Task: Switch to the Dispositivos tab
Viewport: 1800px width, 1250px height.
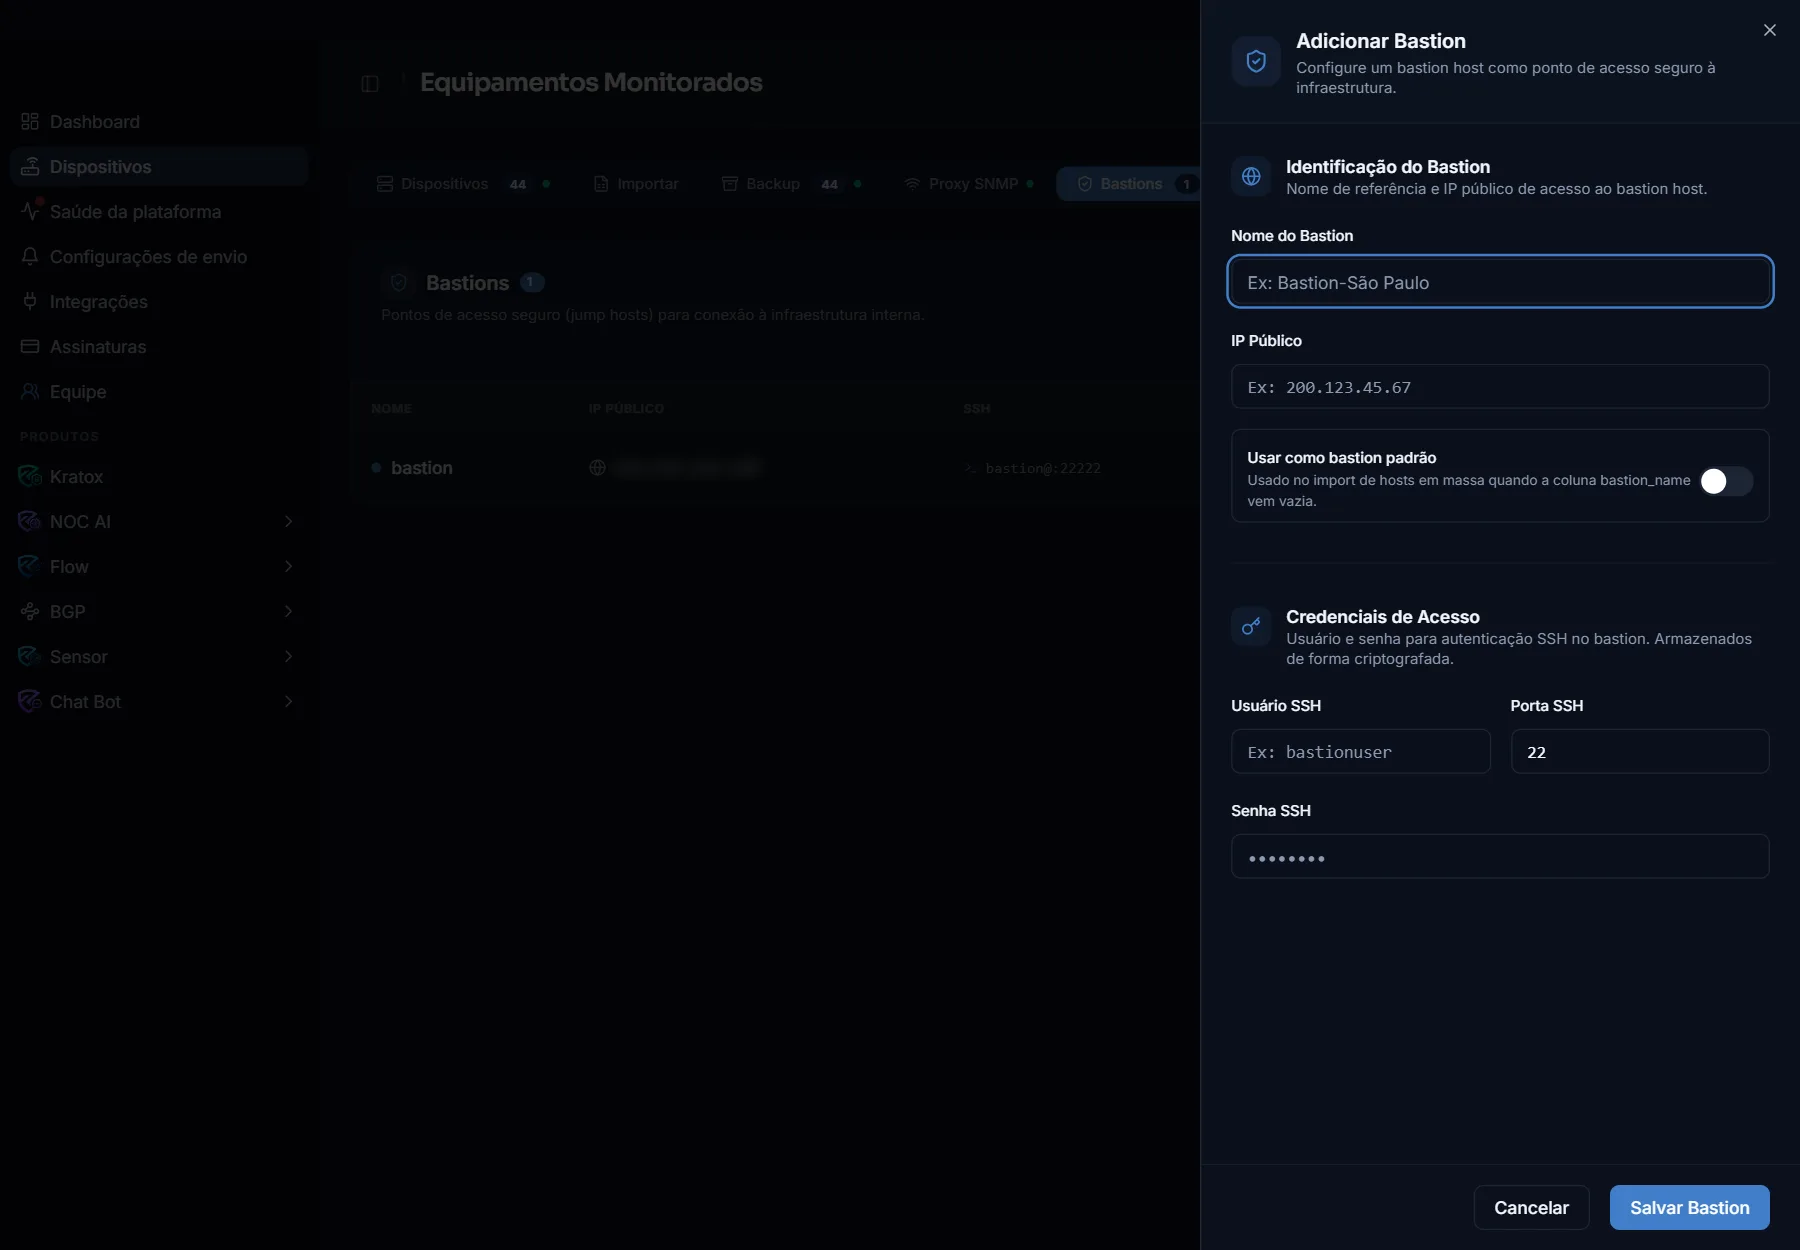Action: coord(463,184)
